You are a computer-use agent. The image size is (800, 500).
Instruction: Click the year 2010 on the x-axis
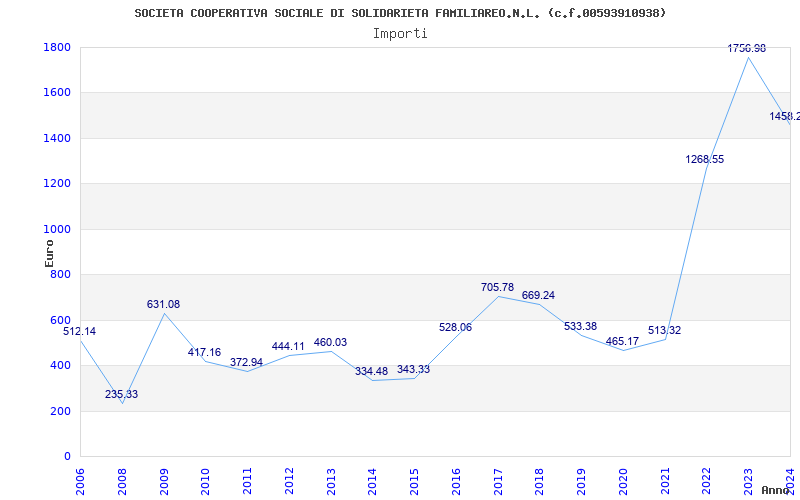pyautogui.click(x=206, y=482)
